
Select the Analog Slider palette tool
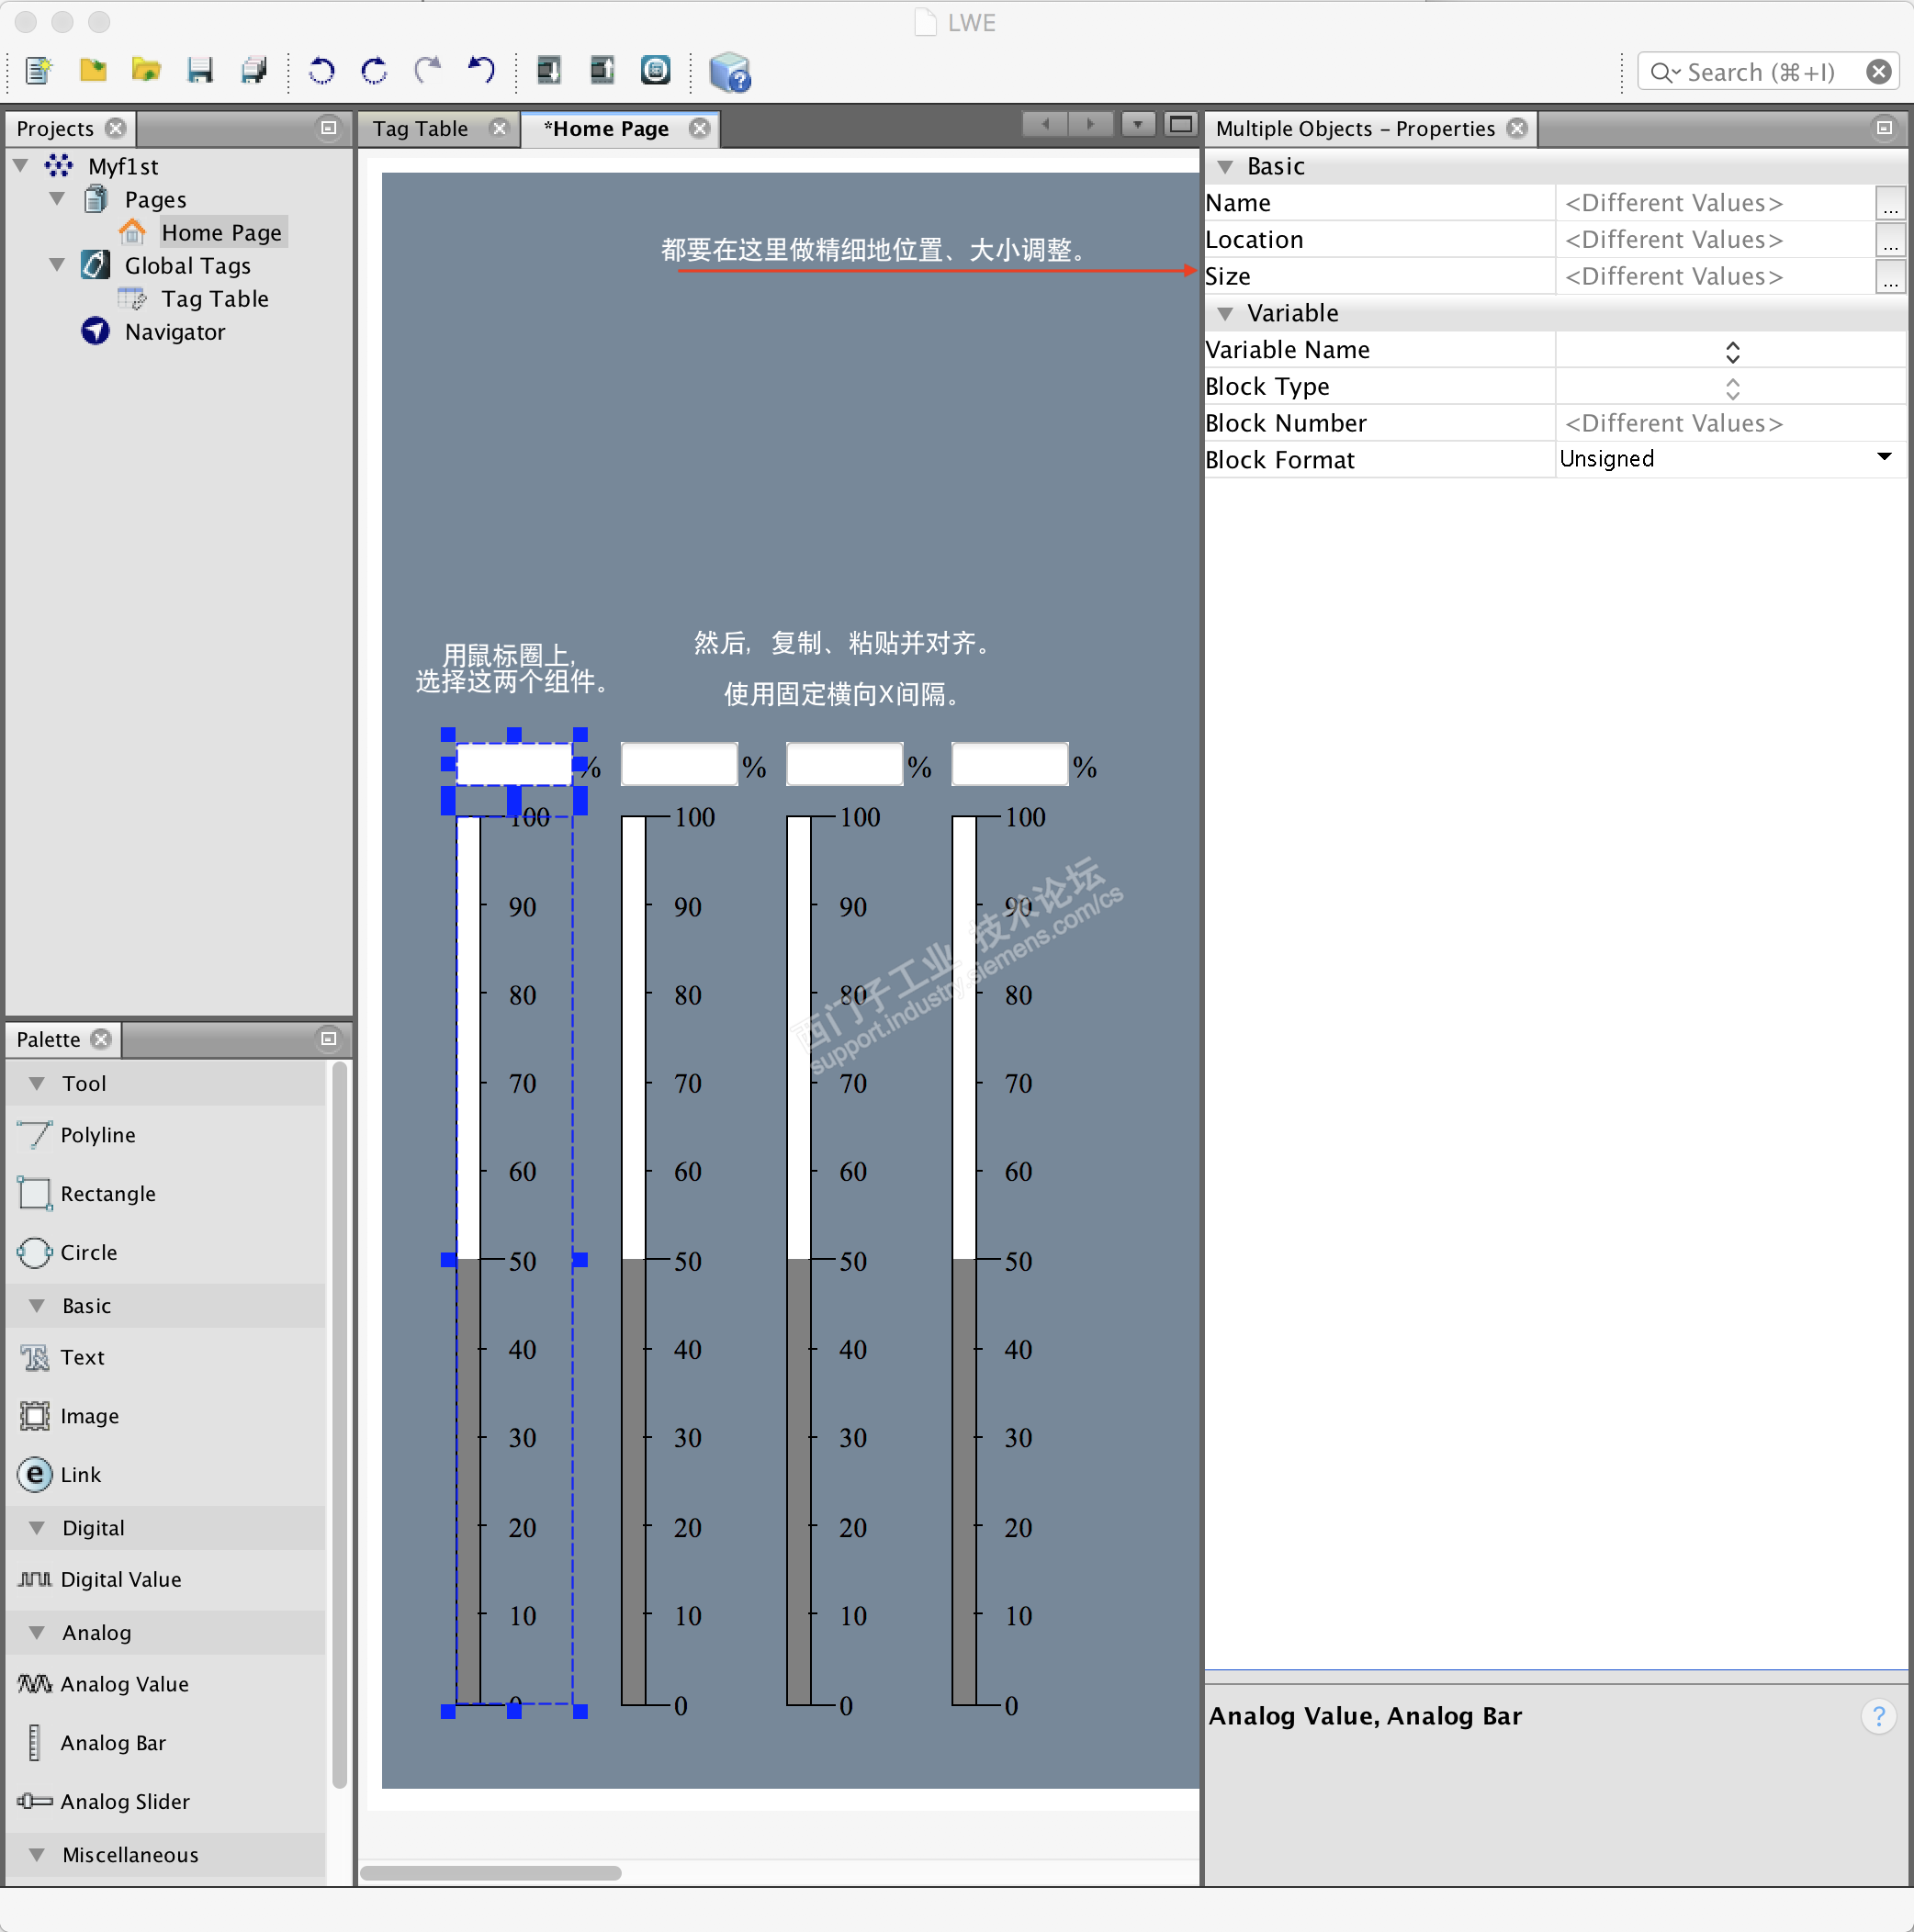pyautogui.click(x=124, y=1802)
